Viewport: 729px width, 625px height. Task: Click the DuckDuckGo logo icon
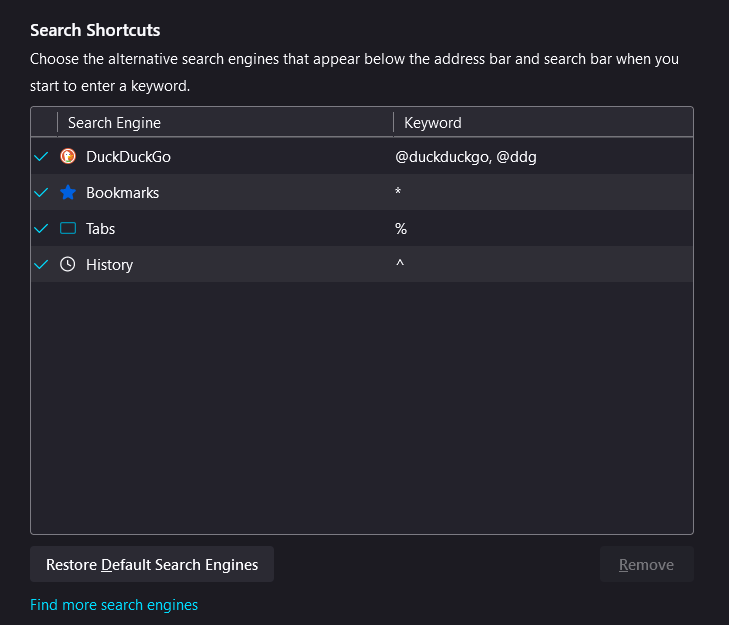(68, 156)
